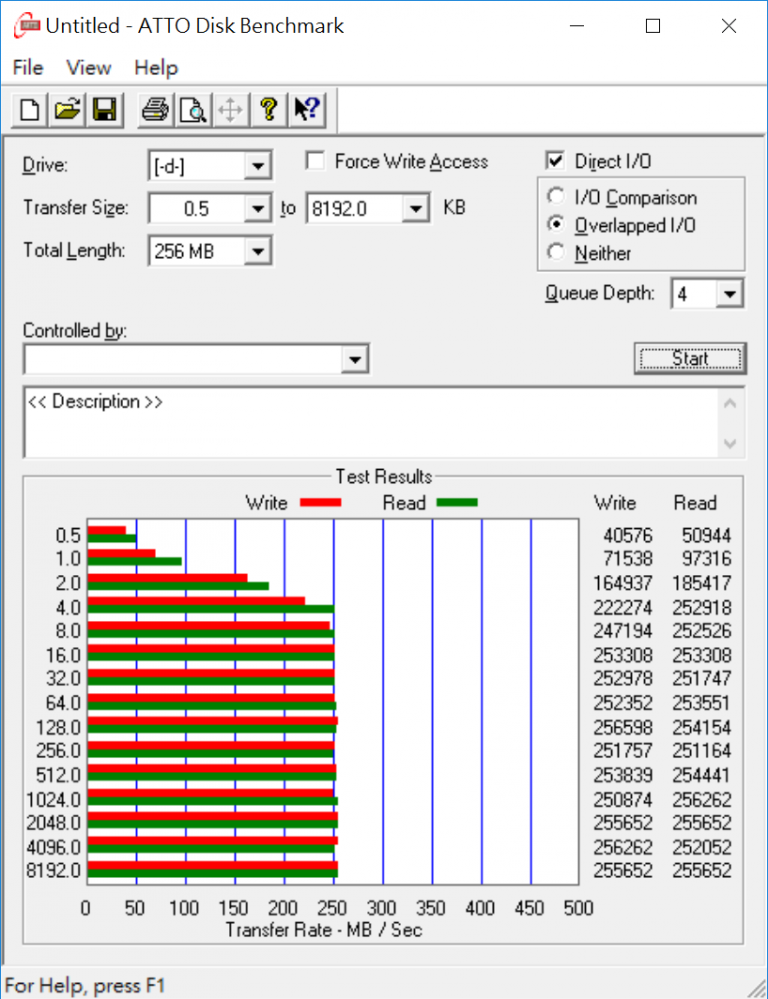The height and width of the screenshot is (999, 768).
Task: Click the 'Test Results' group heading
Action: (384, 477)
